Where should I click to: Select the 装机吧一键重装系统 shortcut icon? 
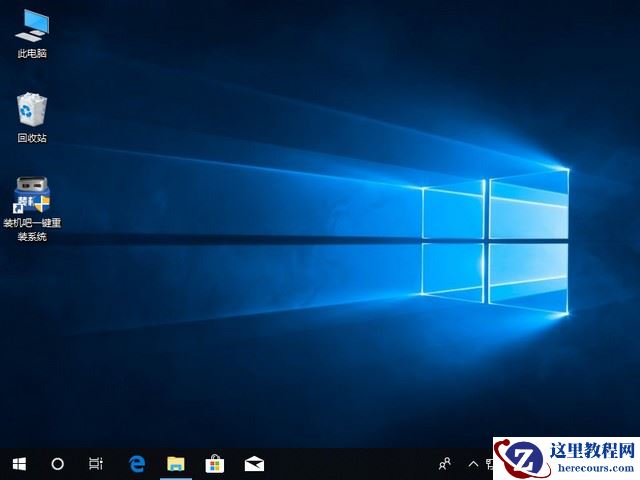pyautogui.click(x=32, y=194)
